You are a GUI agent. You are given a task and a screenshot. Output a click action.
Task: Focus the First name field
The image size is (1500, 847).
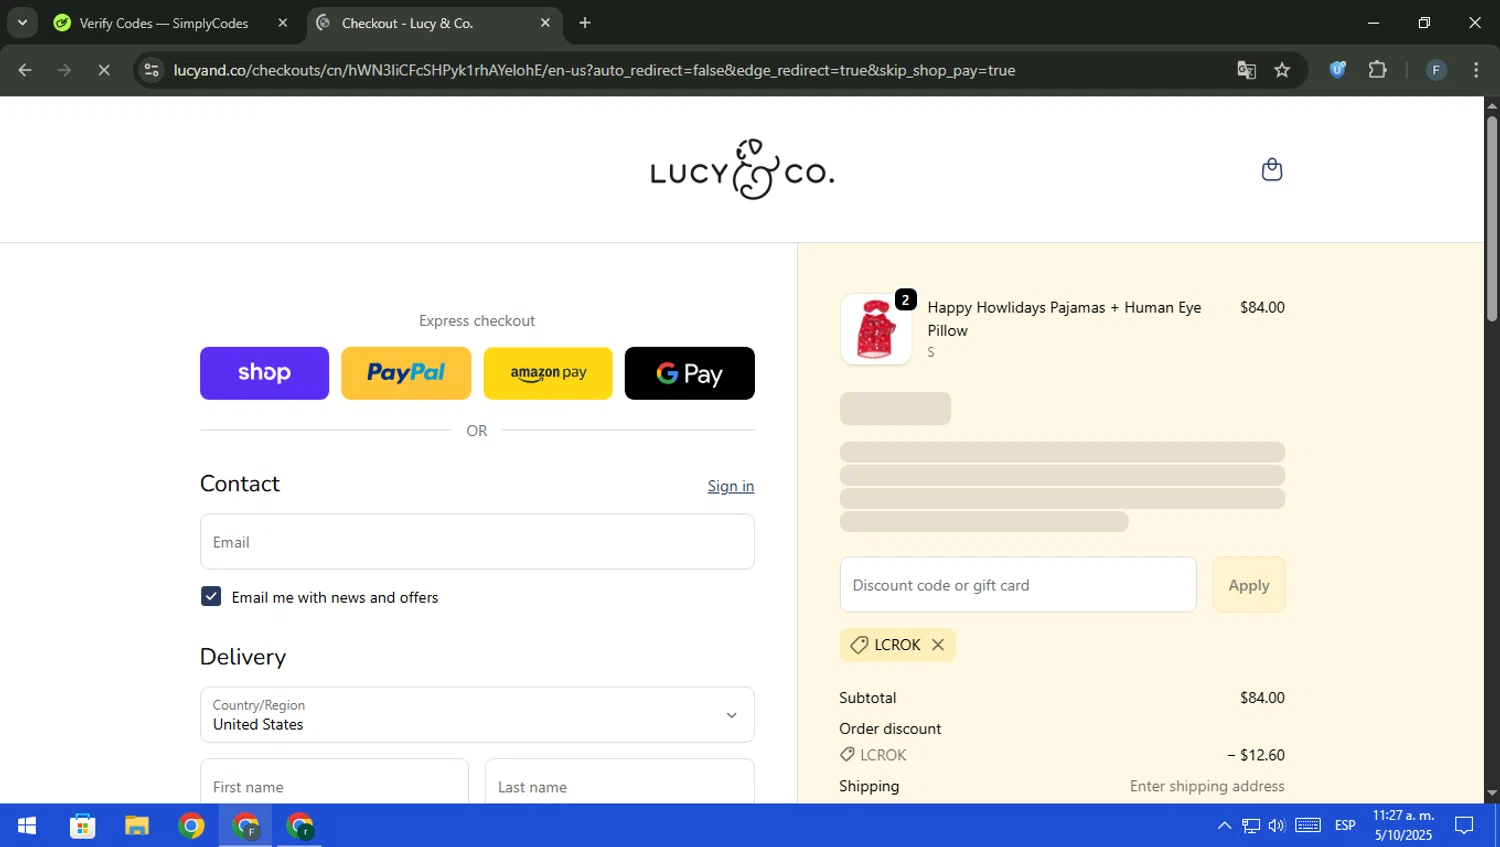click(334, 782)
